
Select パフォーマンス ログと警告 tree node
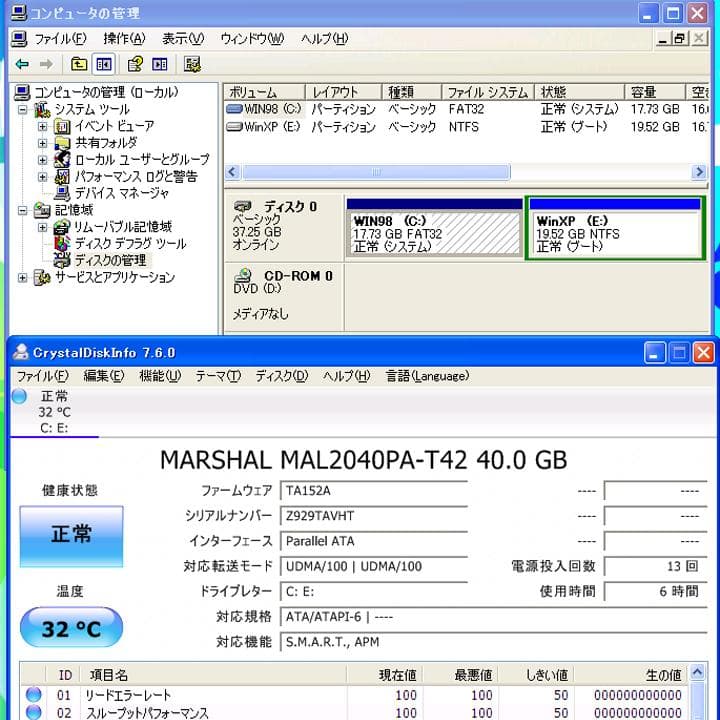point(136,177)
